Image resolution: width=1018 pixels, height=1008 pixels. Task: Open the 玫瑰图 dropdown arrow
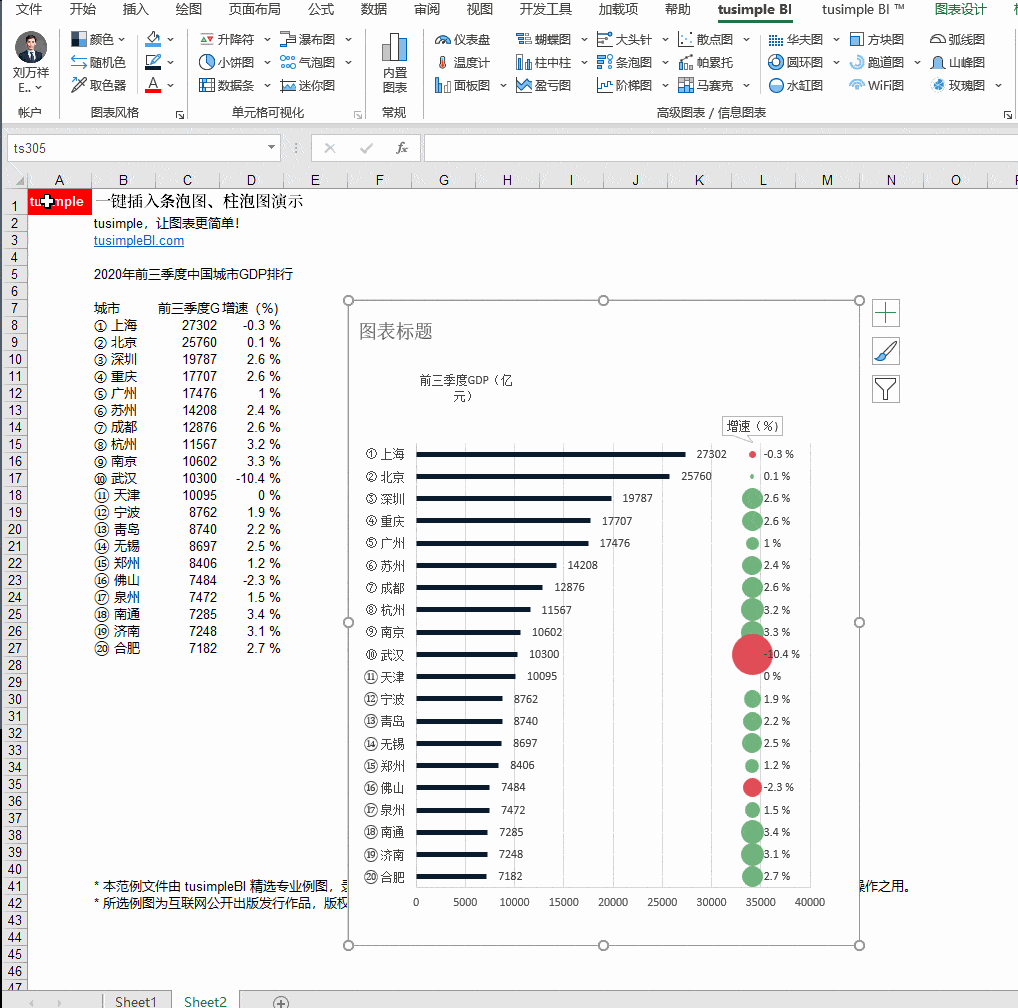999,86
